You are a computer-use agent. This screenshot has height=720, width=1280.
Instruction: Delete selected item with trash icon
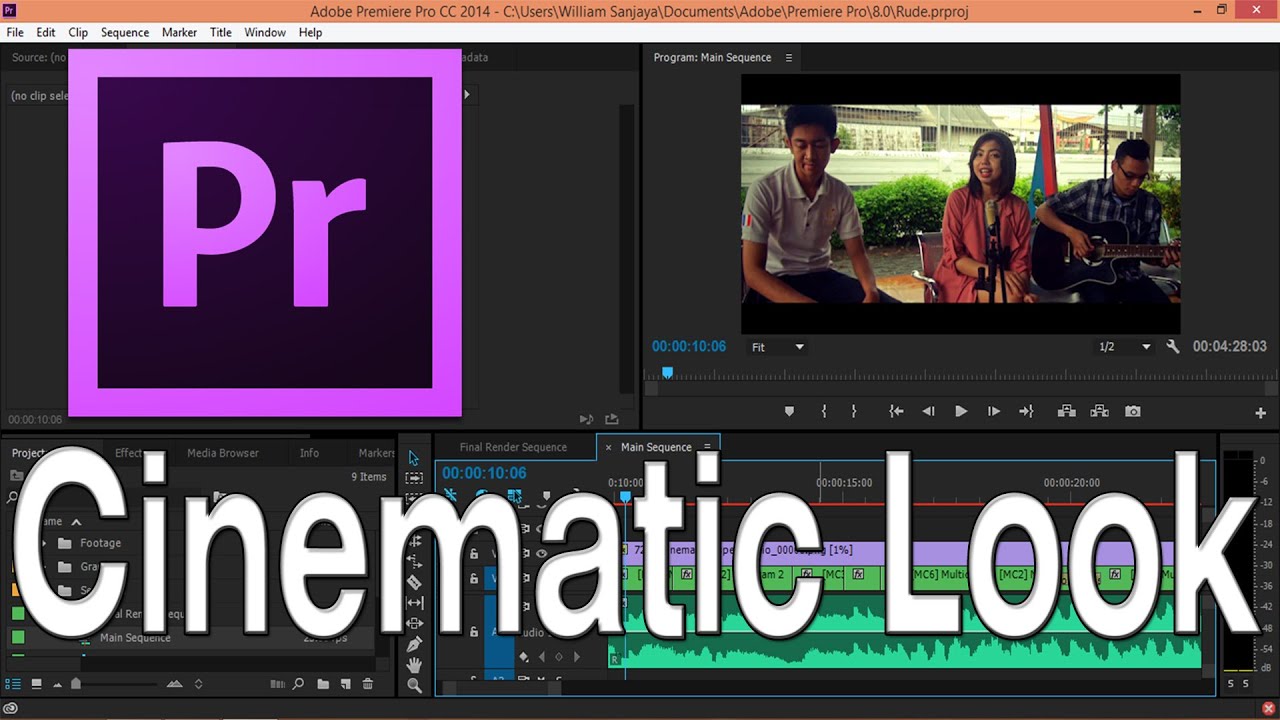(x=367, y=684)
